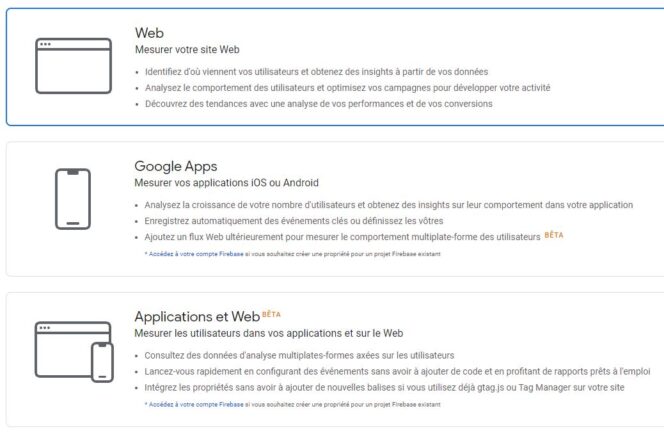Image resolution: width=664 pixels, height=436 pixels.
Task: Choose the Google Apps heading
Action: tap(175, 166)
